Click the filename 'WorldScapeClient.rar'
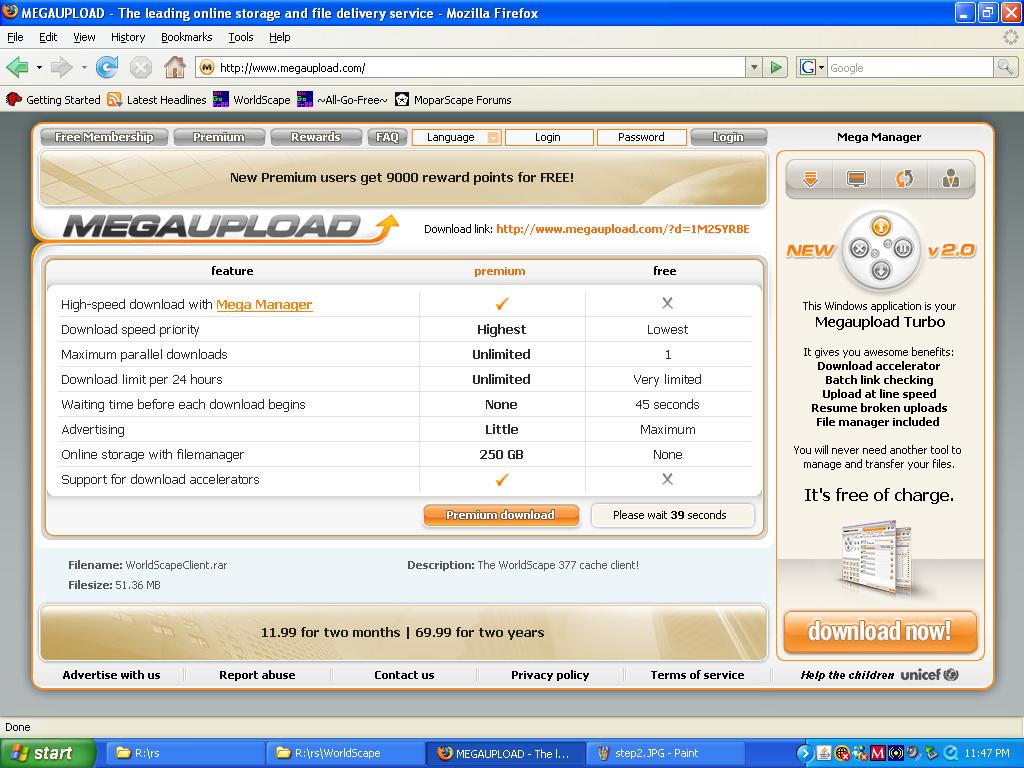1024x768 pixels. [176, 565]
